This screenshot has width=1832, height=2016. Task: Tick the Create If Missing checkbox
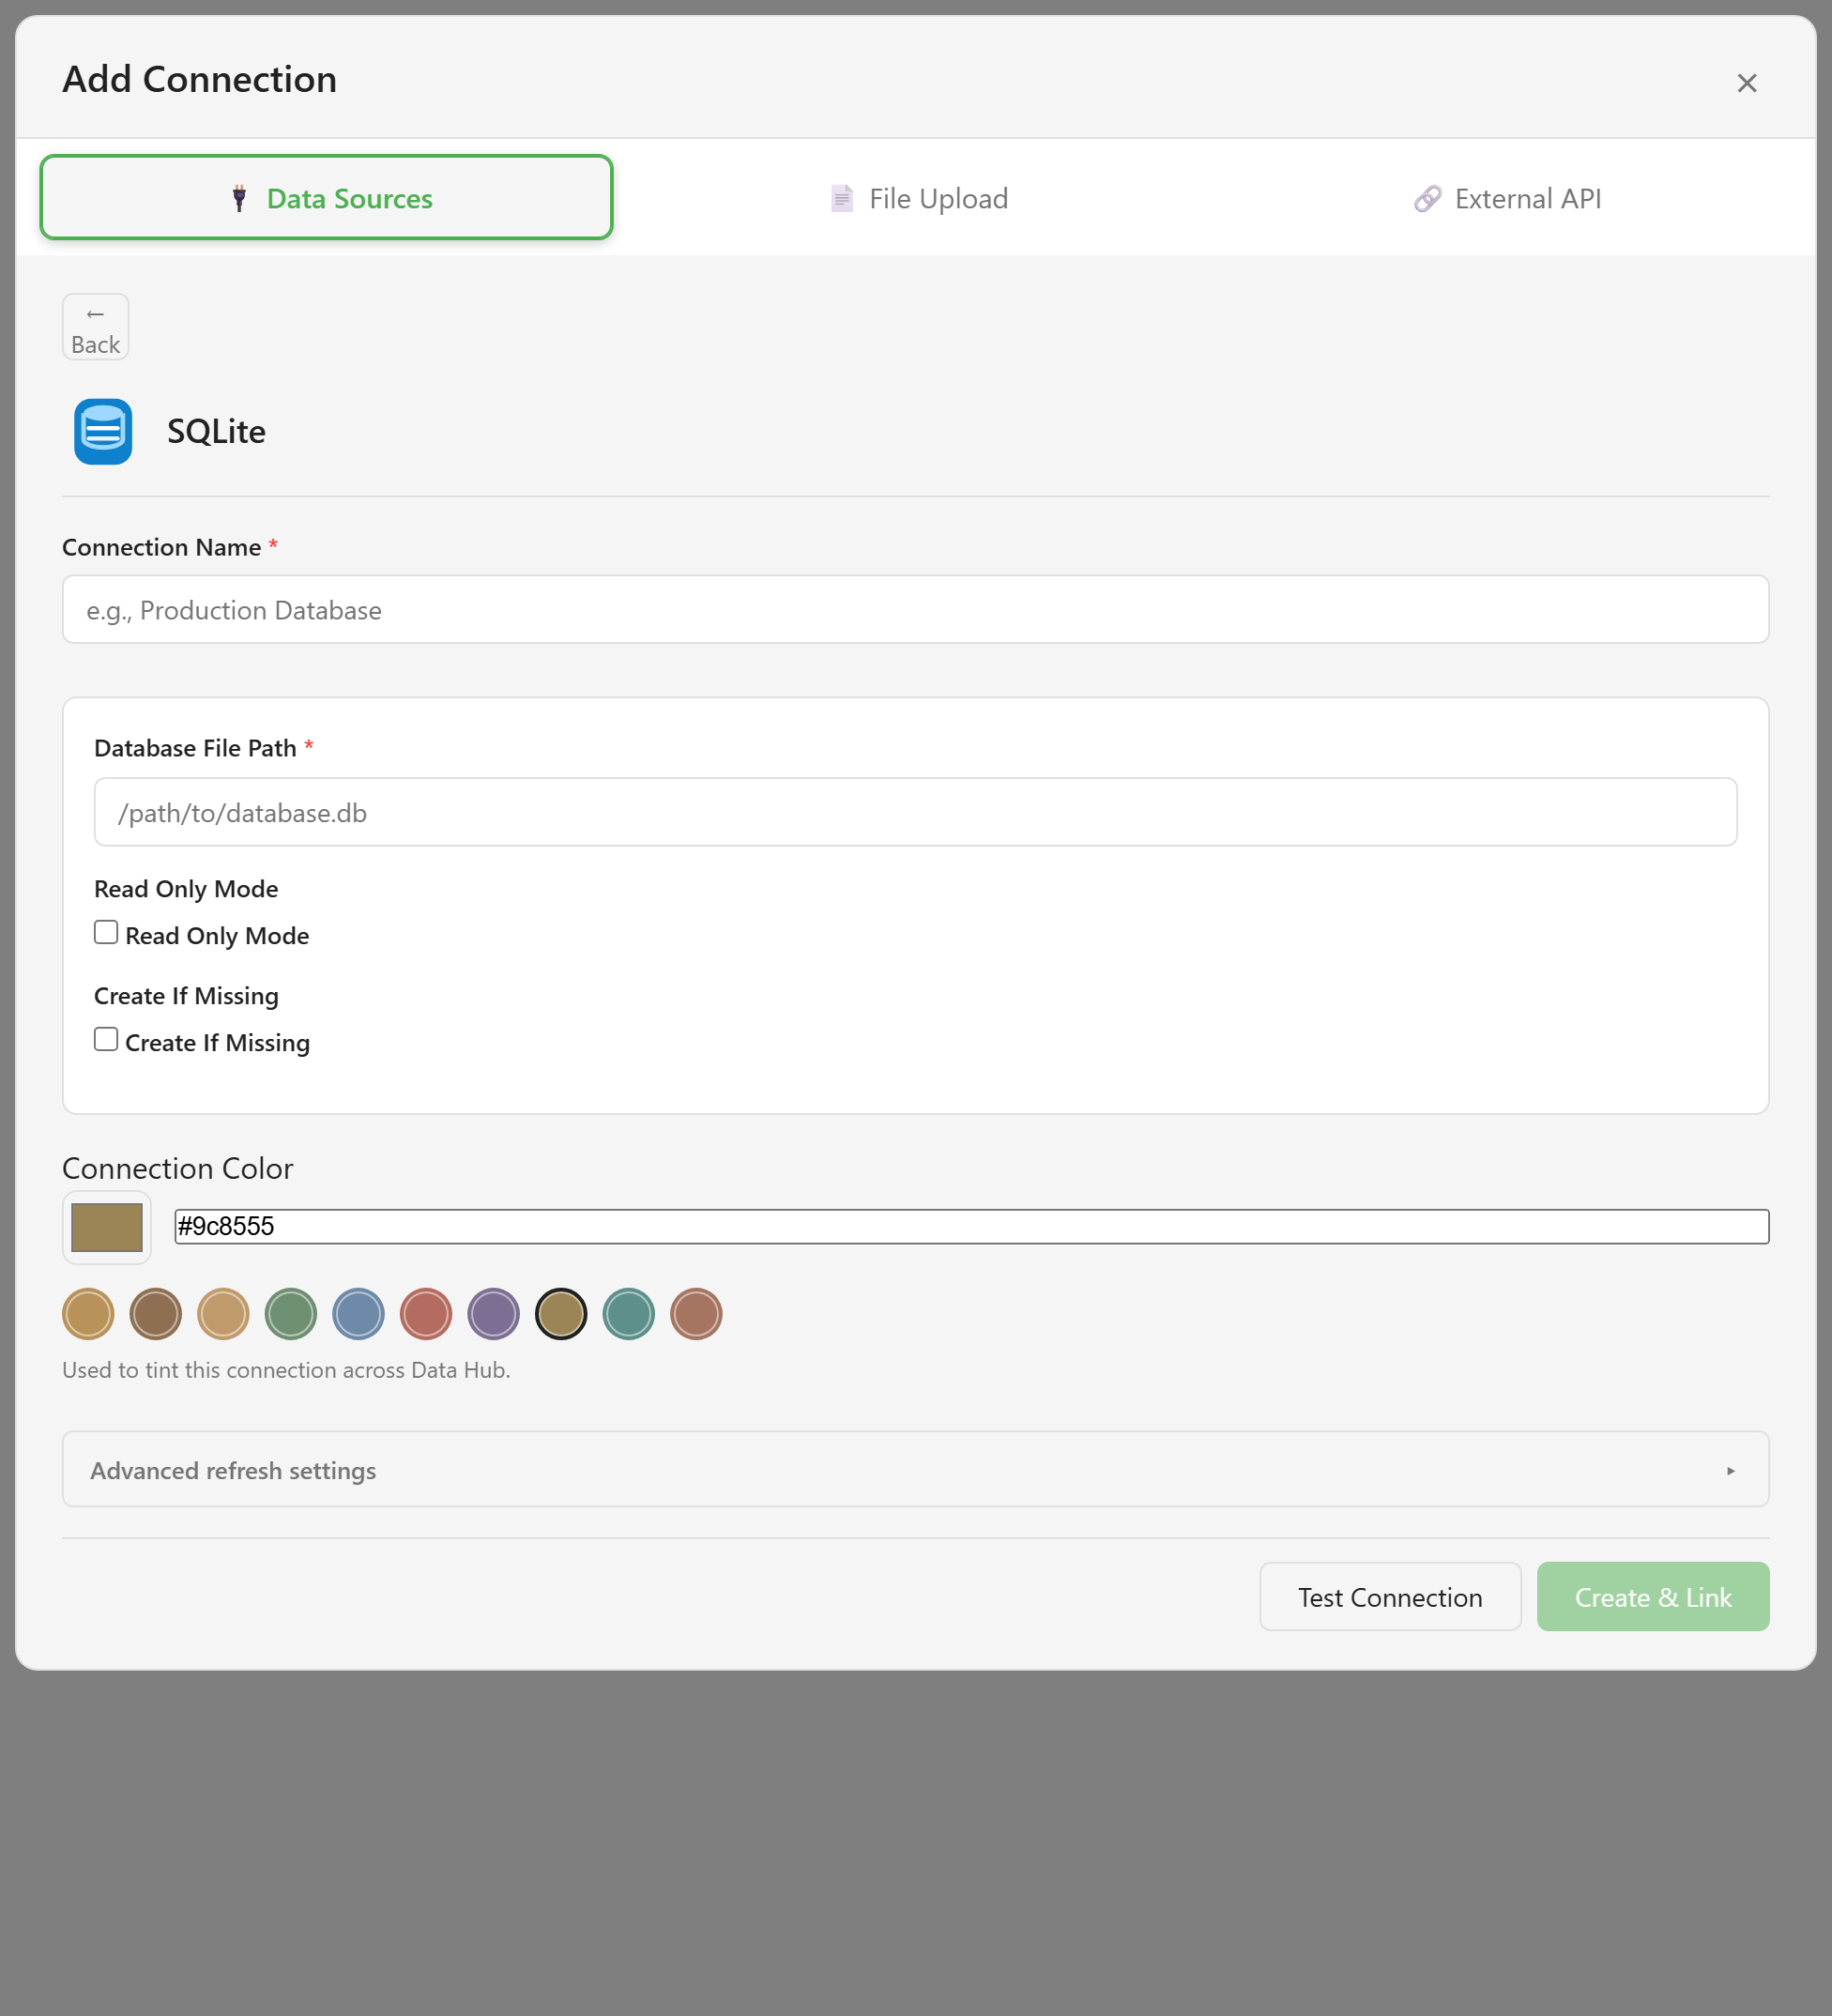point(106,1039)
